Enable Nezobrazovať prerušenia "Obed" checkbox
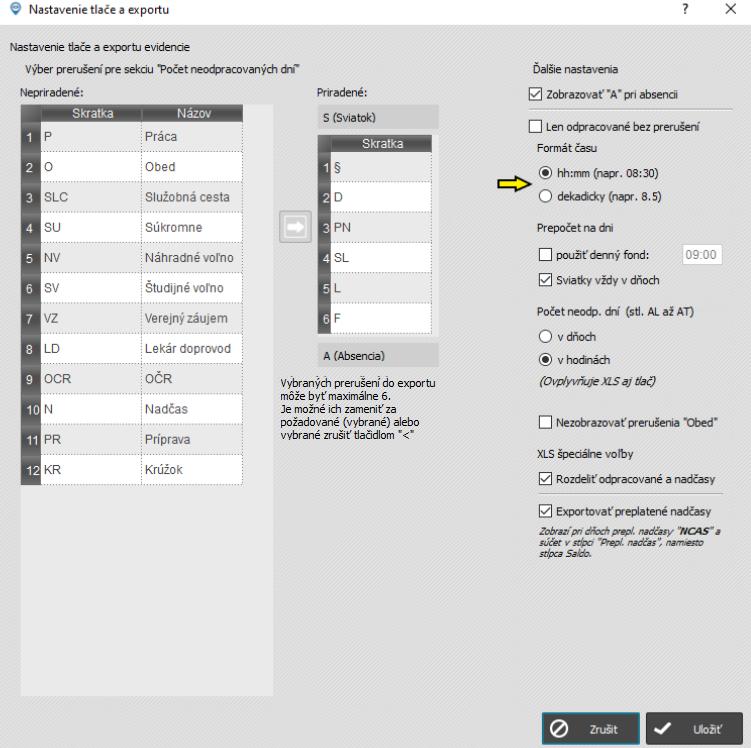Viewport: 751px width, 748px height. (546, 421)
